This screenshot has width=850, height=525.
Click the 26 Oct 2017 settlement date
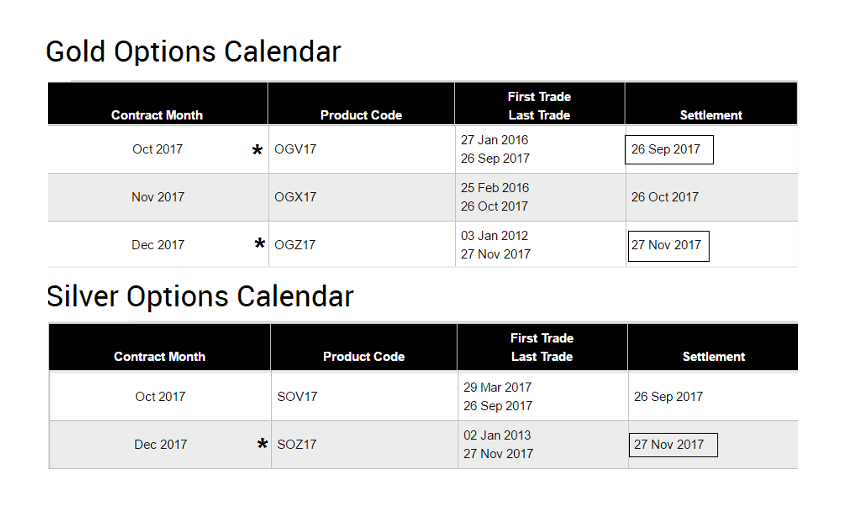[665, 197]
